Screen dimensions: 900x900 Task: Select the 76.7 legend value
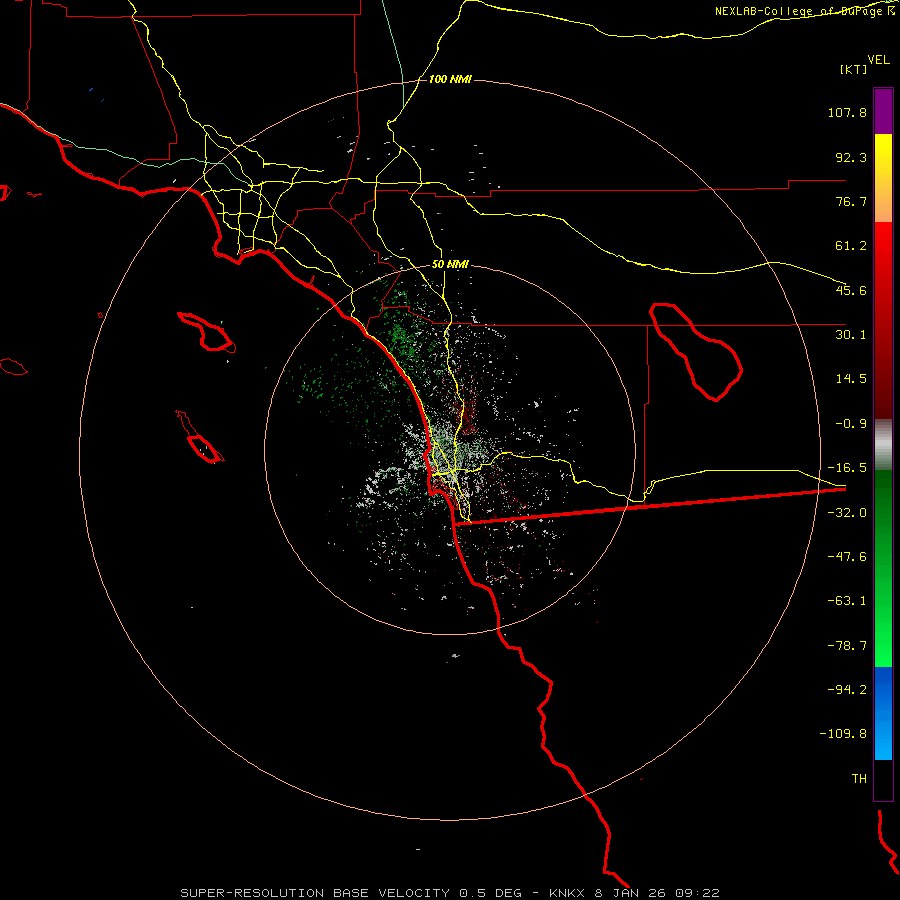click(x=851, y=201)
